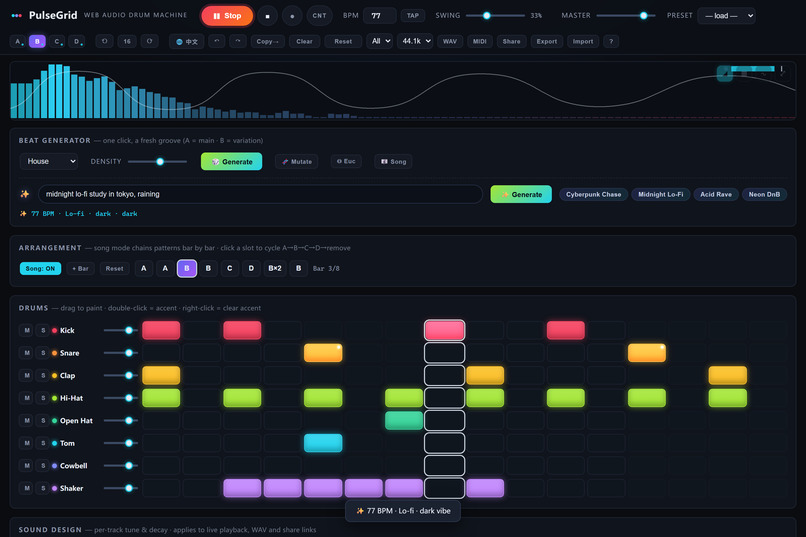Rotate pattern left using icon before 16
This screenshot has width=806, height=537.
104,41
